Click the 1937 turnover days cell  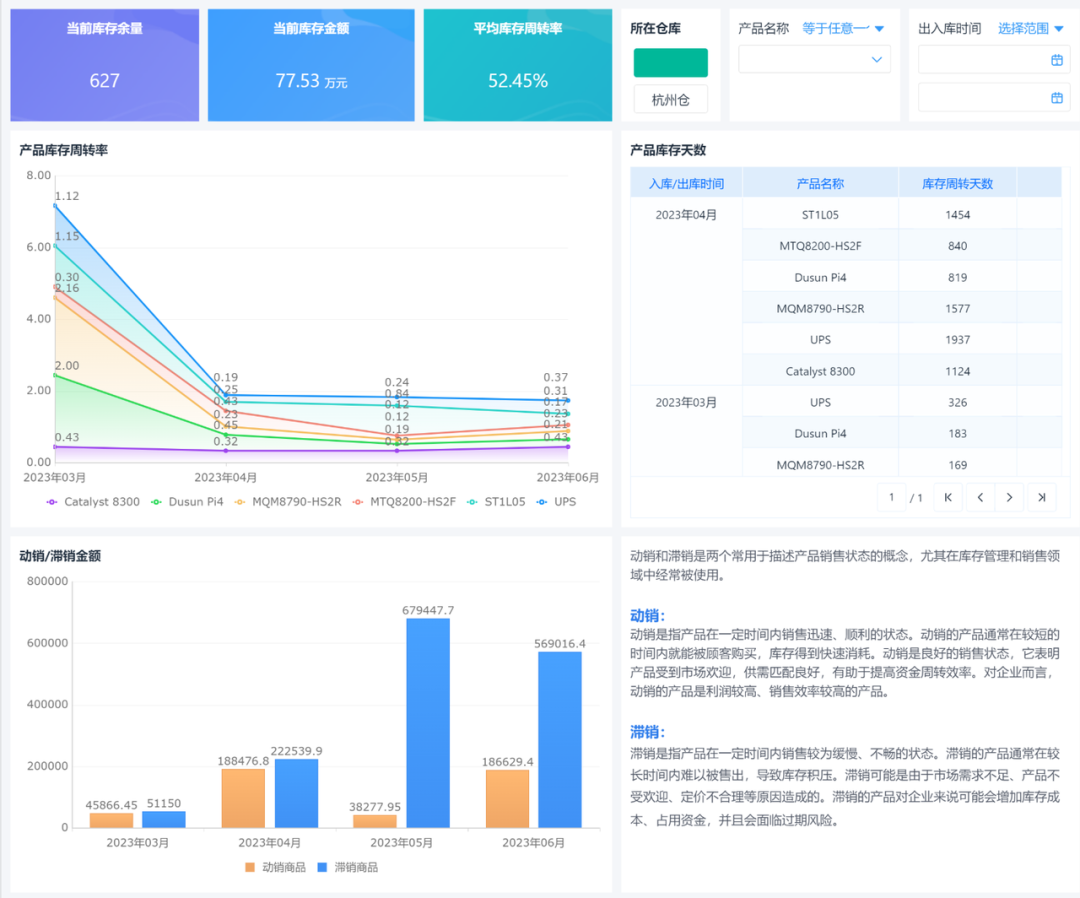click(x=957, y=340)
